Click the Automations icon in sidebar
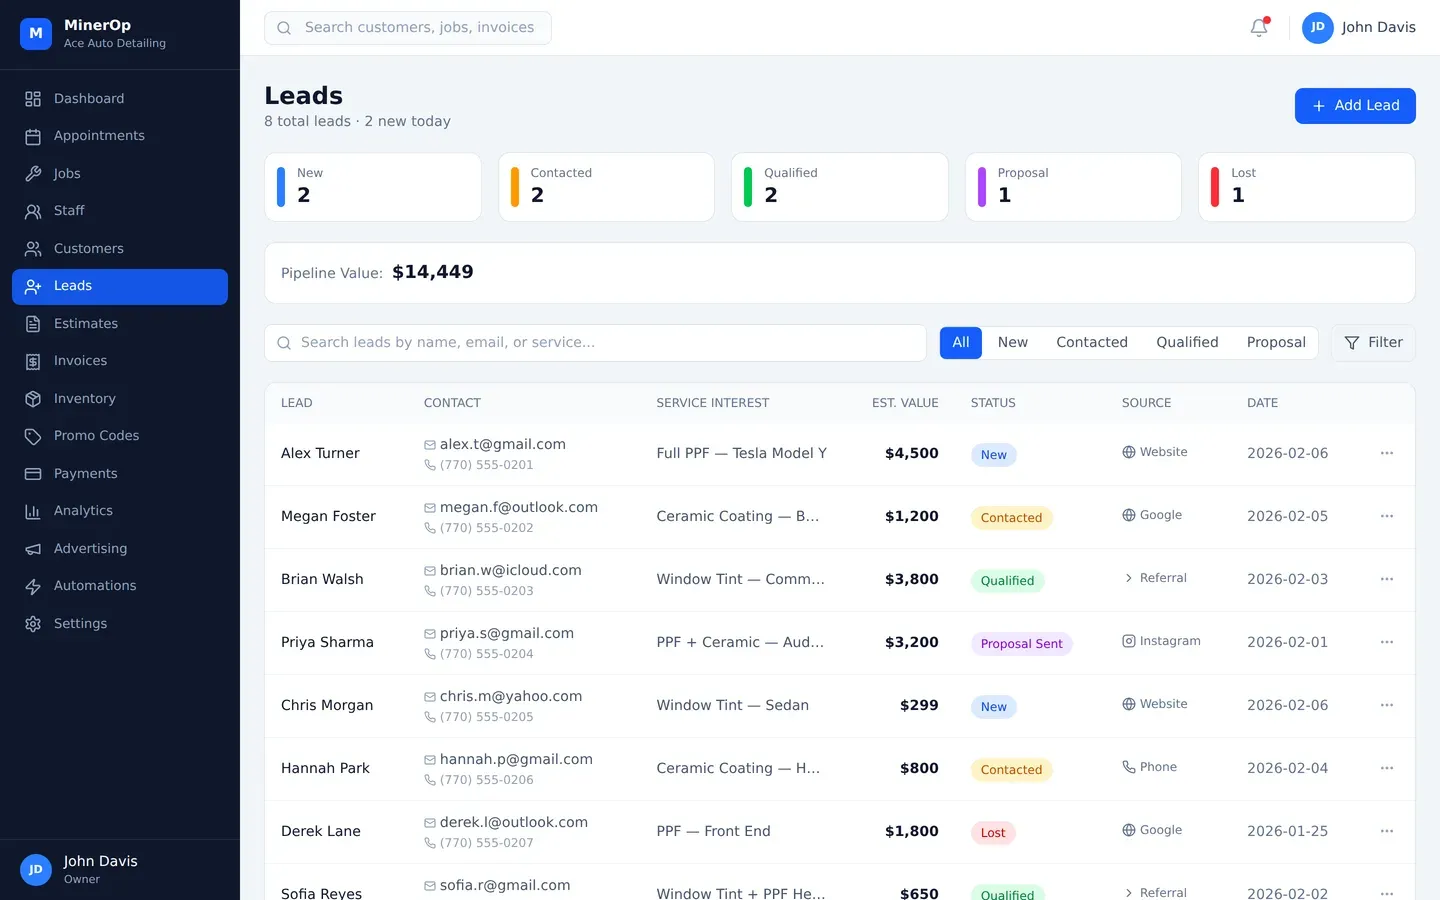The height and width of the screenshot is (900, 1440). click(34, 586)
